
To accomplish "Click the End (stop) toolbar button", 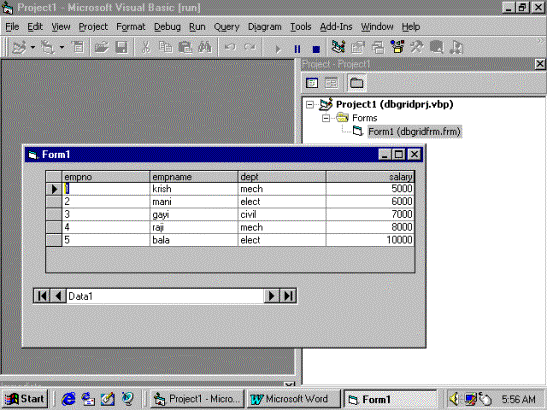I will tap(316, 49).
